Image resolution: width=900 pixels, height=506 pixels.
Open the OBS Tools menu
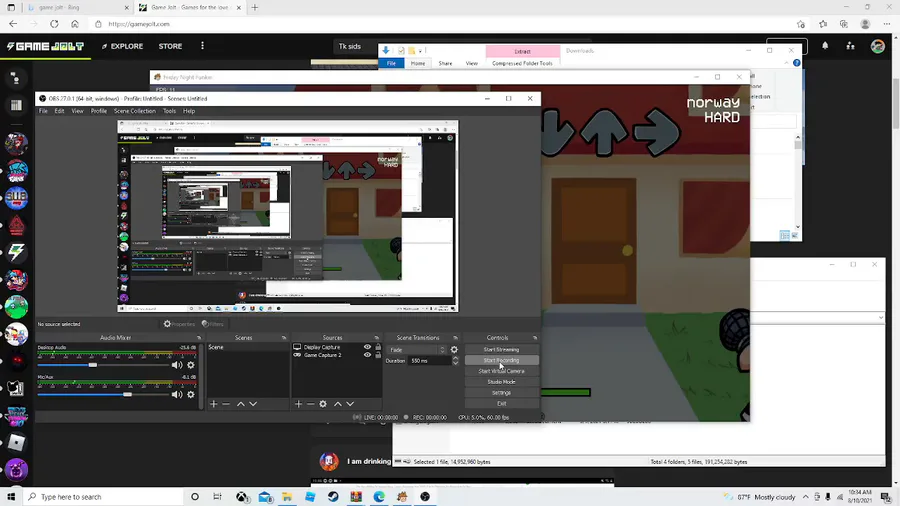click(169, 111)
